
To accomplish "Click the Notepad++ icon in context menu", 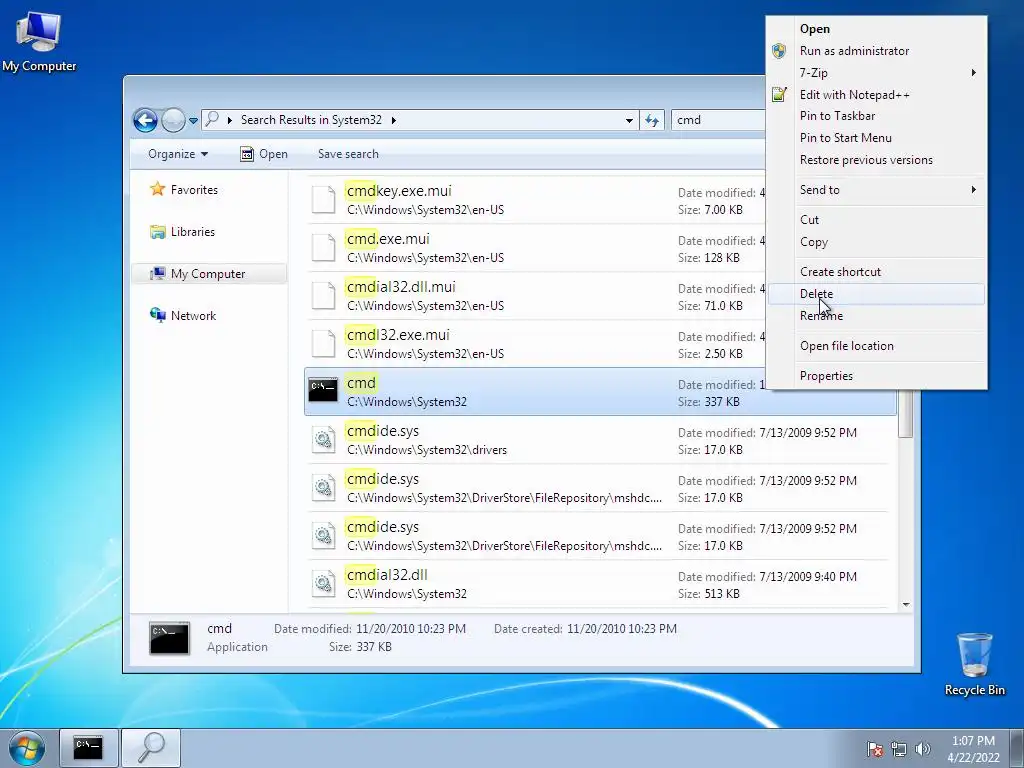I will (x=779, y=95).
